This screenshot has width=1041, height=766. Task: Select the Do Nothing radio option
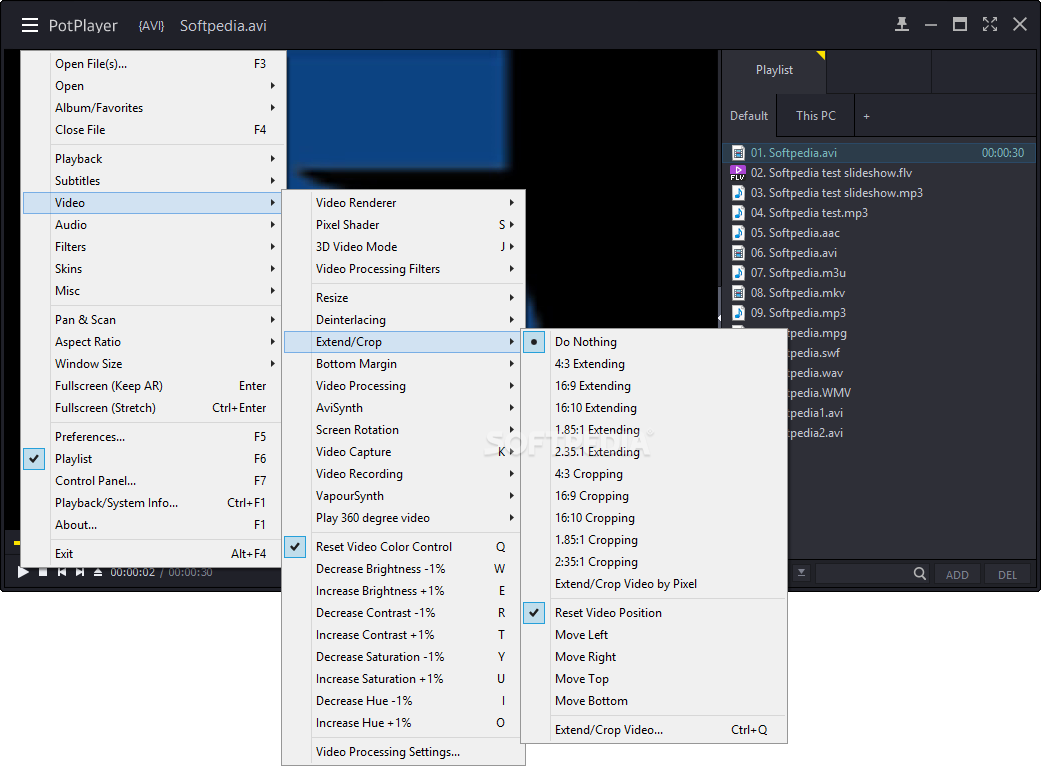pyautogui.click(x=534, y=342)
